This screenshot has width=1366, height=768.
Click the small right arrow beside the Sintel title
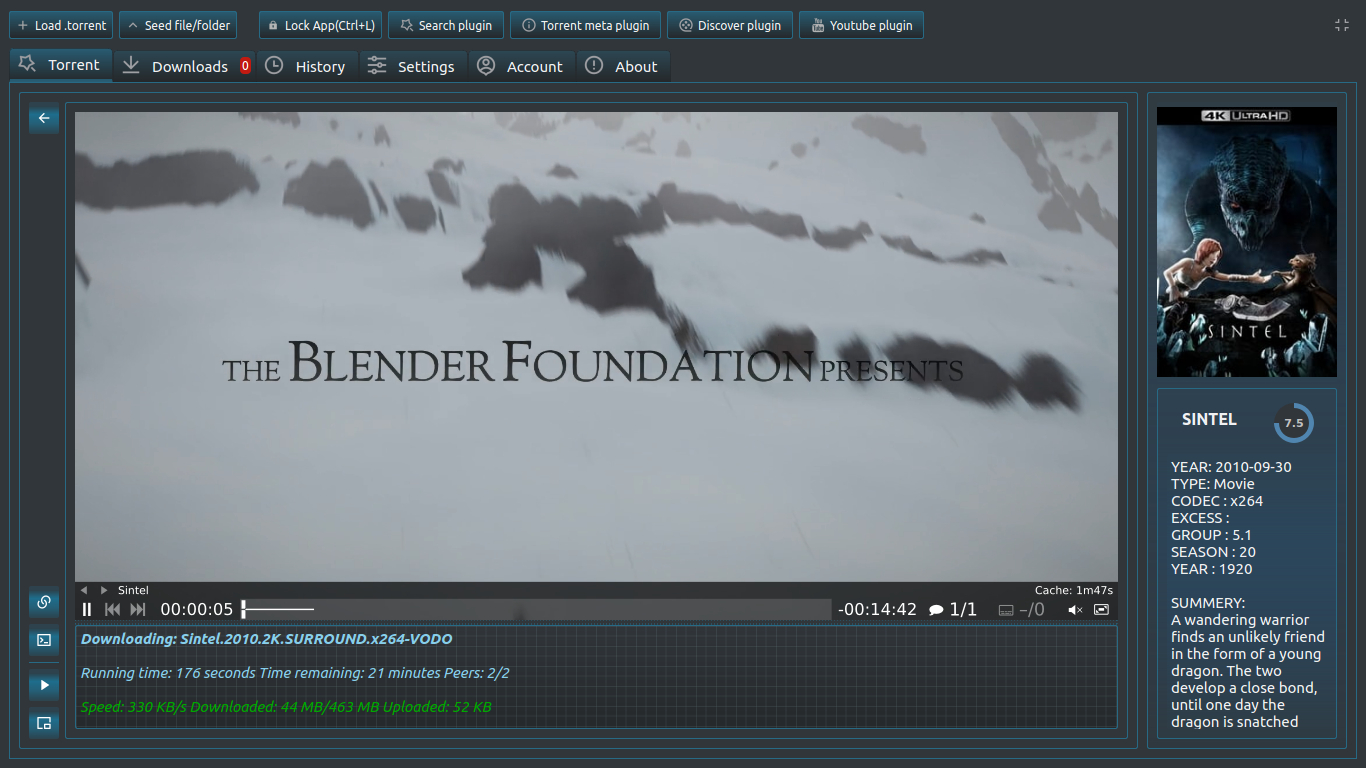tap(104, 590)
